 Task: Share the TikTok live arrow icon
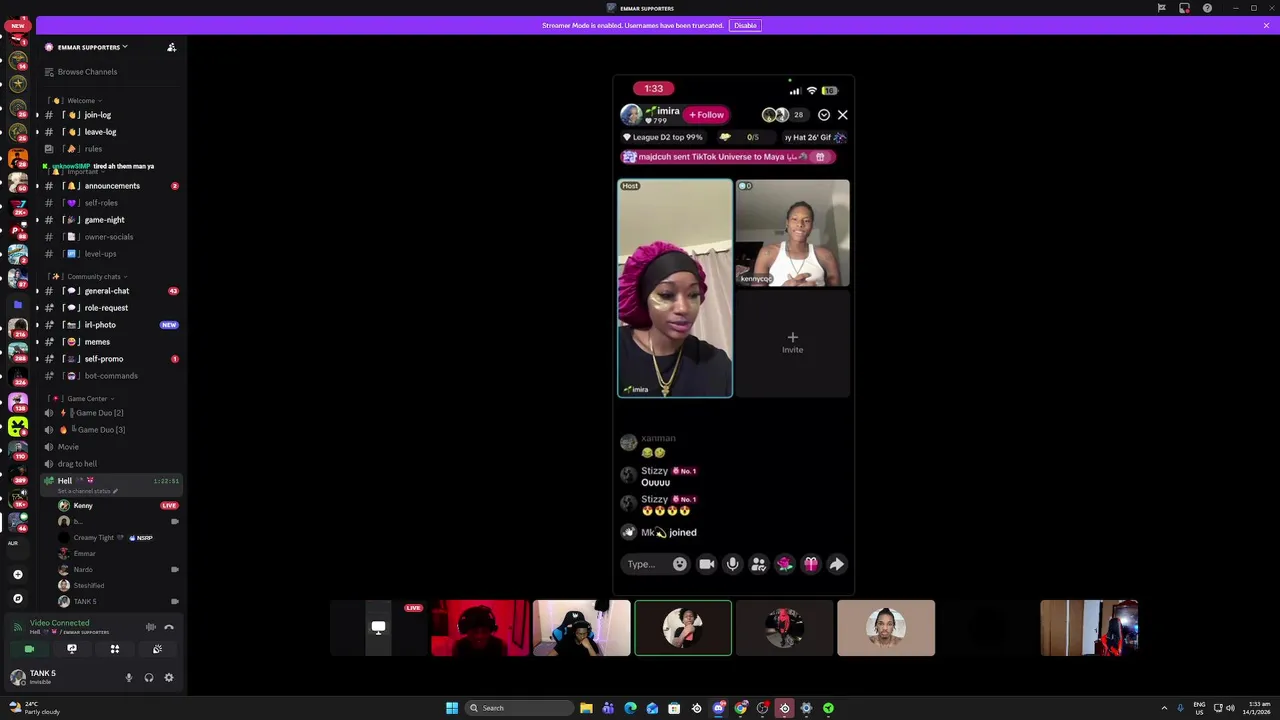click(837, 564)
